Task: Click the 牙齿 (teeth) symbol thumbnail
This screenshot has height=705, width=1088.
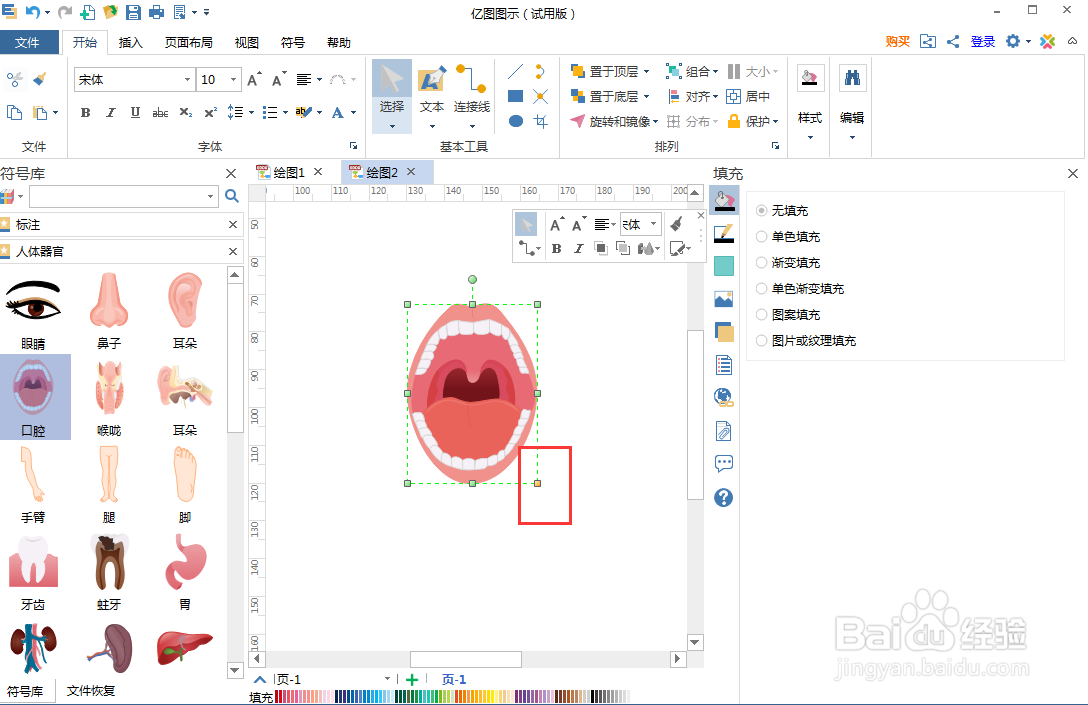Action: pos(33,561)
